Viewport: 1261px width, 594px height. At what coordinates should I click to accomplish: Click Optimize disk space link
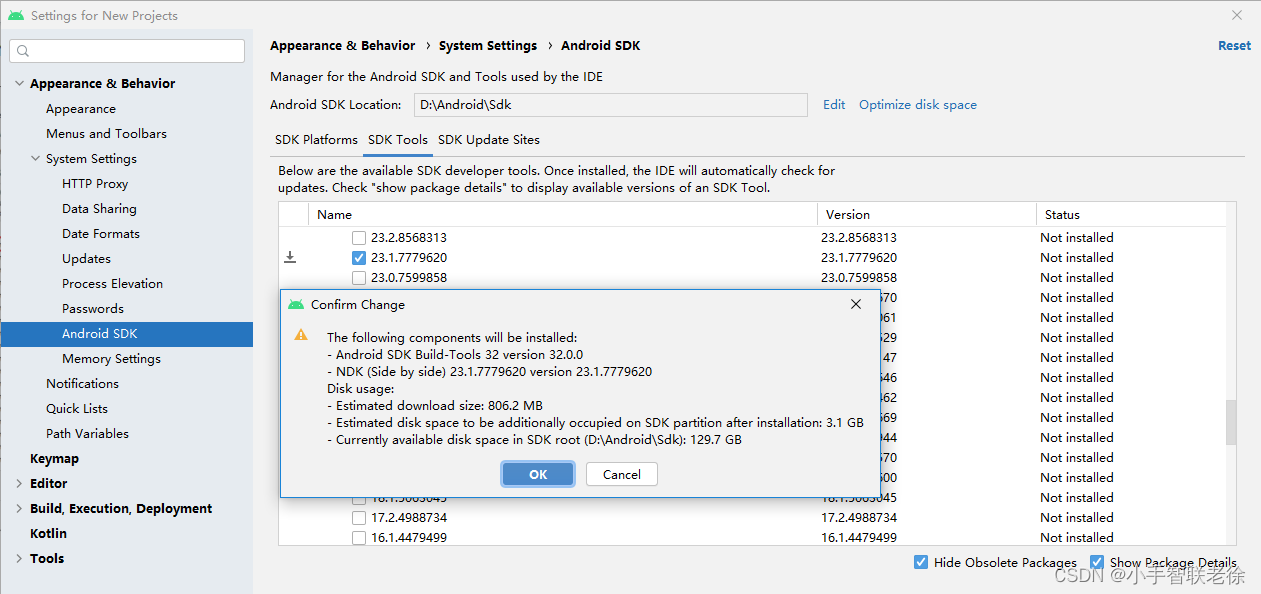click(x=918, y=104)
